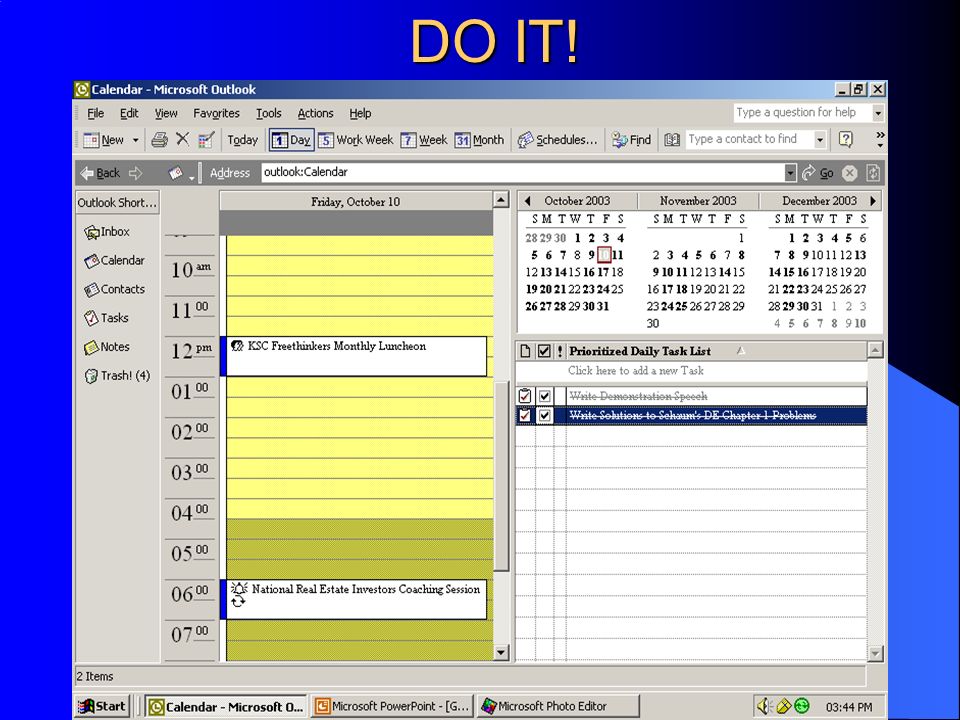
Task: Open Tasks shortcut
Action: coord(107,318)
